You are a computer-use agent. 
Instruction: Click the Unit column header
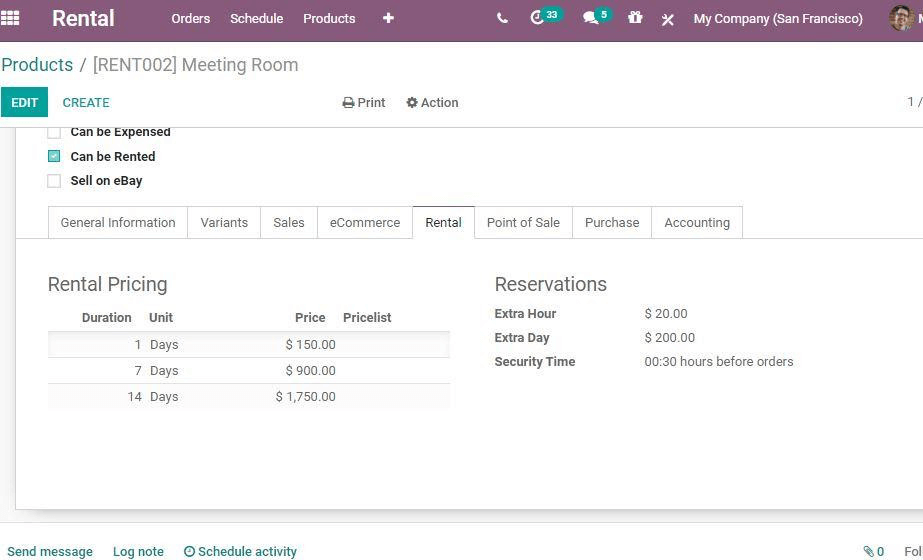161,317
